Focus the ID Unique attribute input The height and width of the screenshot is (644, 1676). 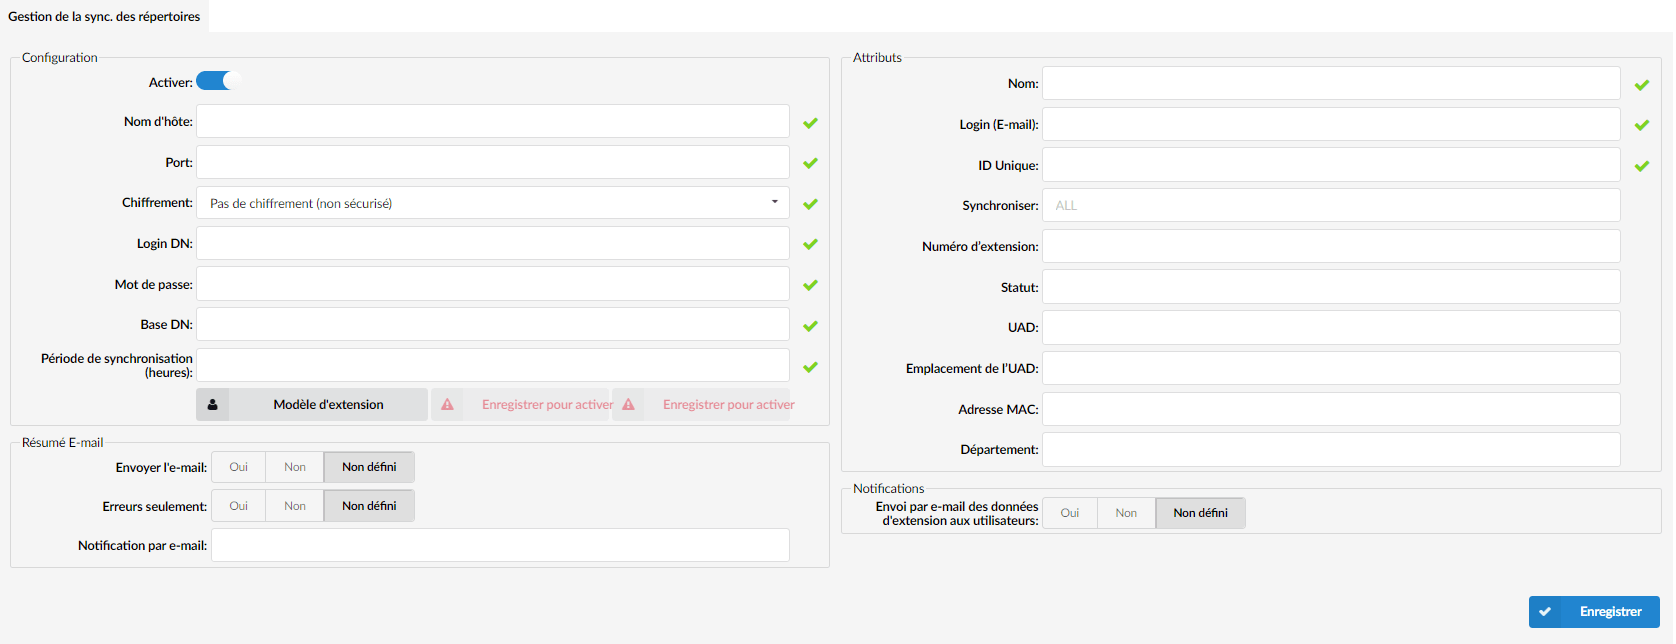1331,165
